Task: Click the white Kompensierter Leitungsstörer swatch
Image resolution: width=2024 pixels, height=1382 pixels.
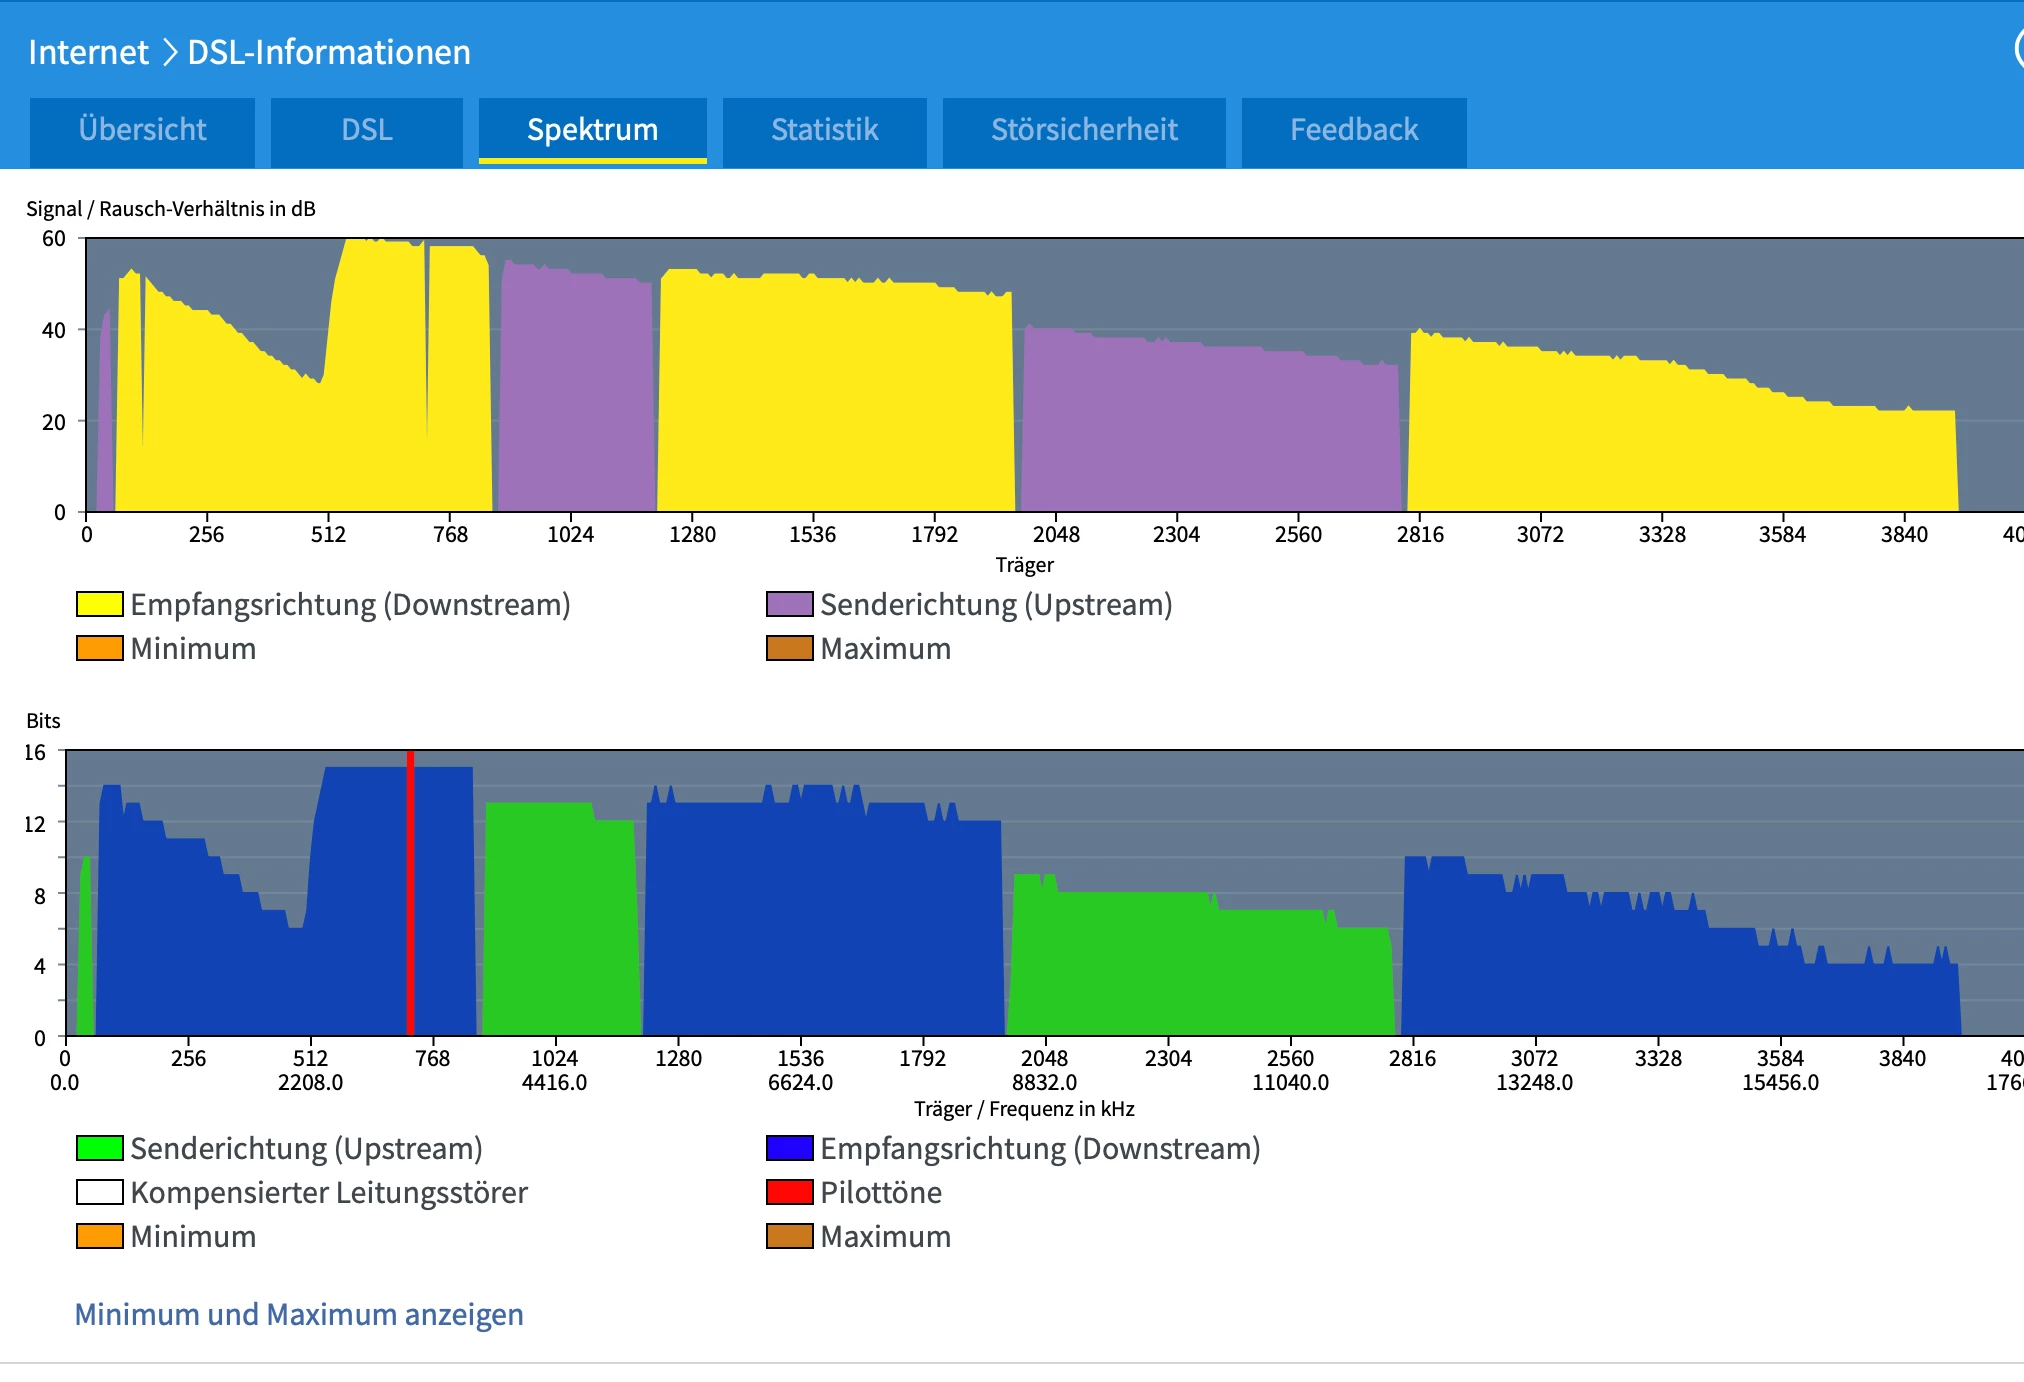Action: pyautogui.click(x=100, y=1192)
